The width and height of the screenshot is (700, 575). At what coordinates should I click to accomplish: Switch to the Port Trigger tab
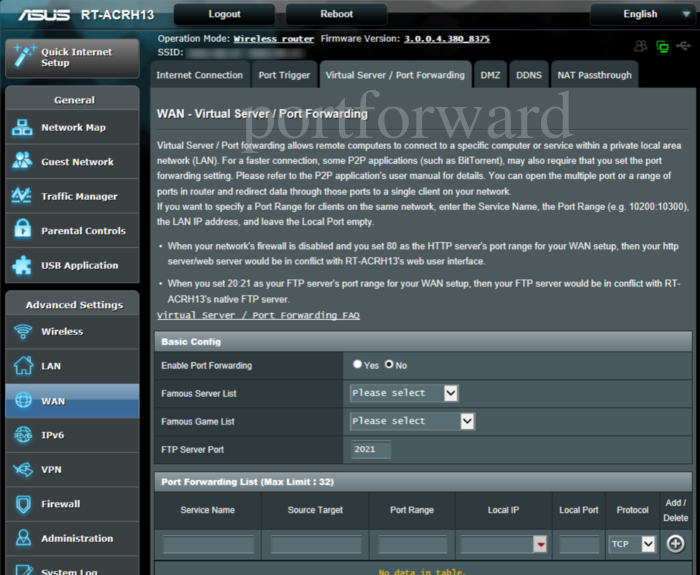click(x=284, y=75)
